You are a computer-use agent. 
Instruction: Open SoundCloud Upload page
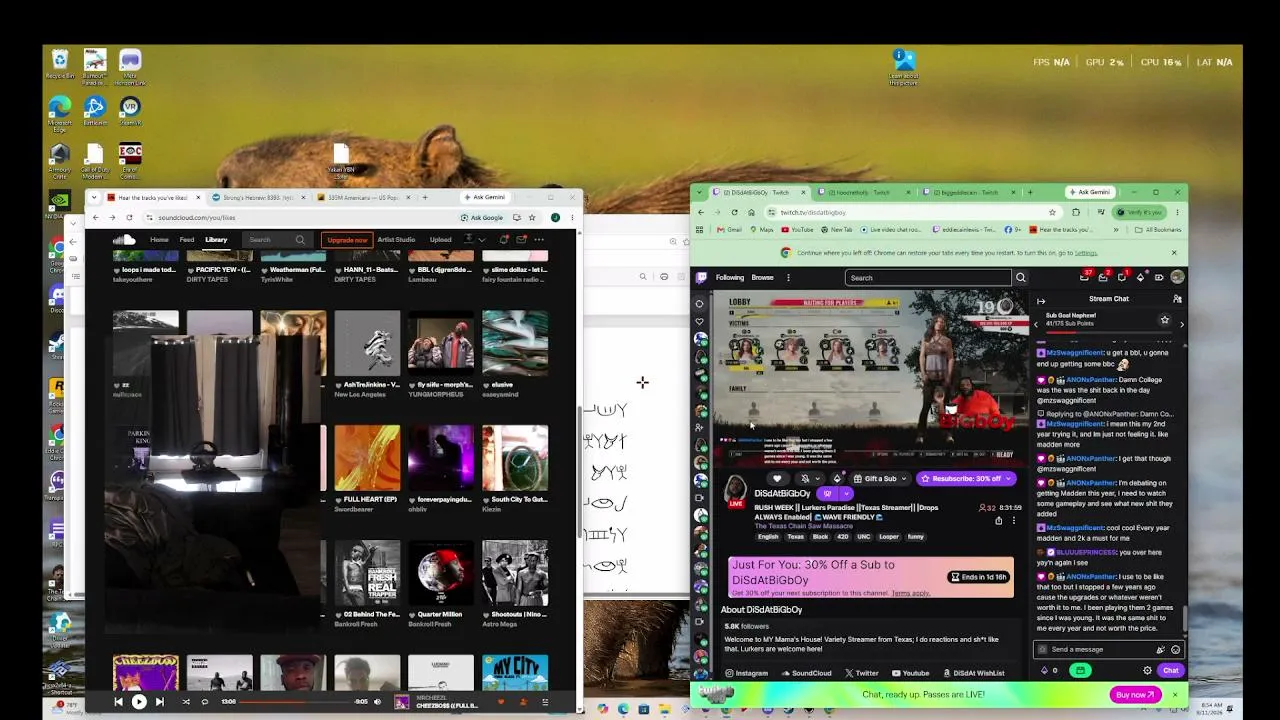click(440, 240)
